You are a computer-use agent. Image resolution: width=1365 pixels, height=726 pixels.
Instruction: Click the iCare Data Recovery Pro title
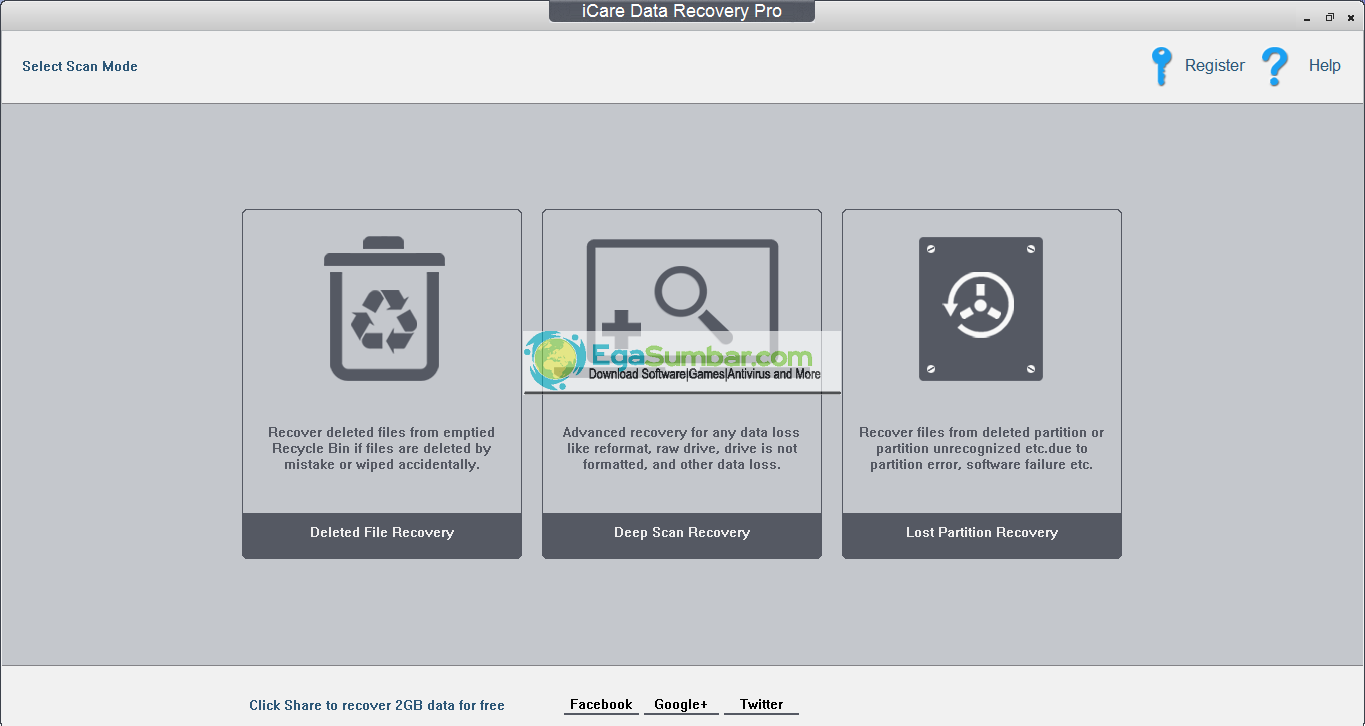(682, 12)
